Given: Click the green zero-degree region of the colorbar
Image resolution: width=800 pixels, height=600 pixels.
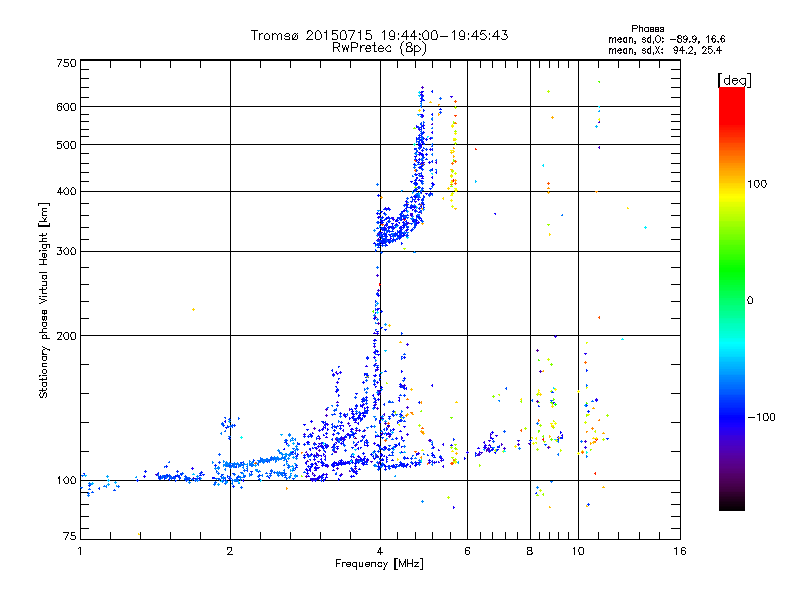Looking at the screenshot, I should click(x=732, y=300).
